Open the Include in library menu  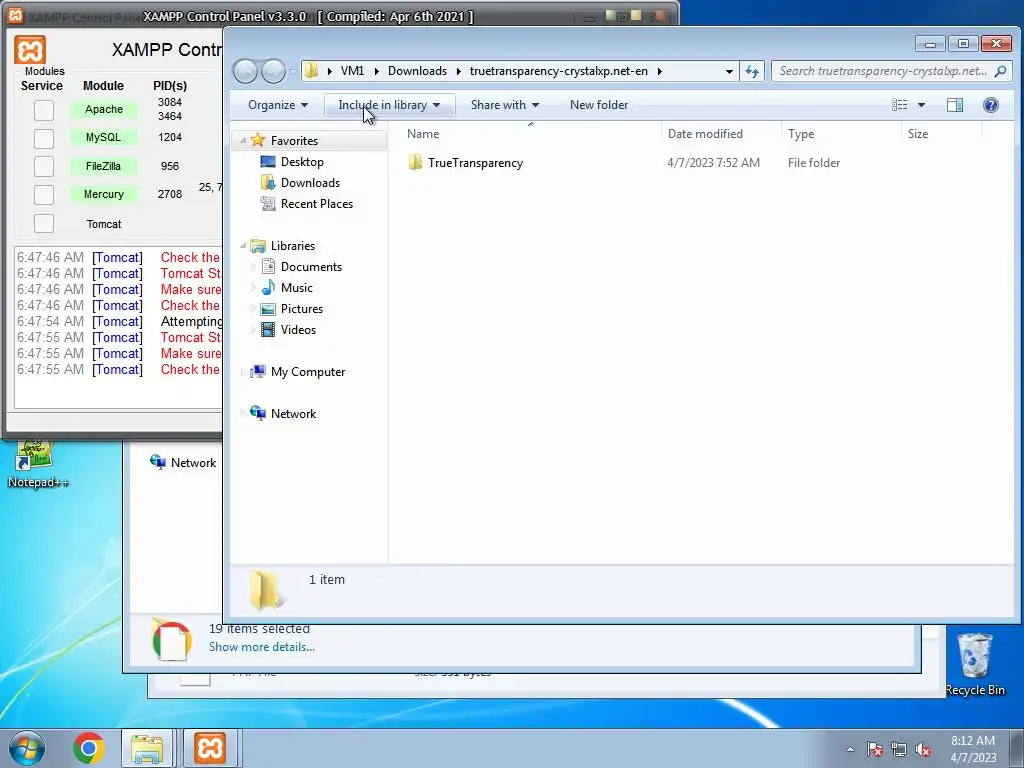pos(389,104)
